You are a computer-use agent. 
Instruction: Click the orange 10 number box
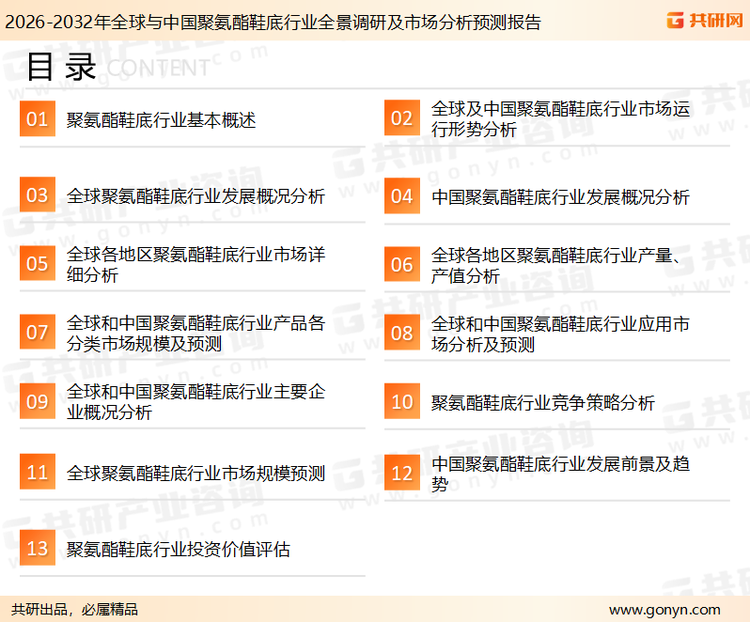pyautogui.click(x=402, y=401)
